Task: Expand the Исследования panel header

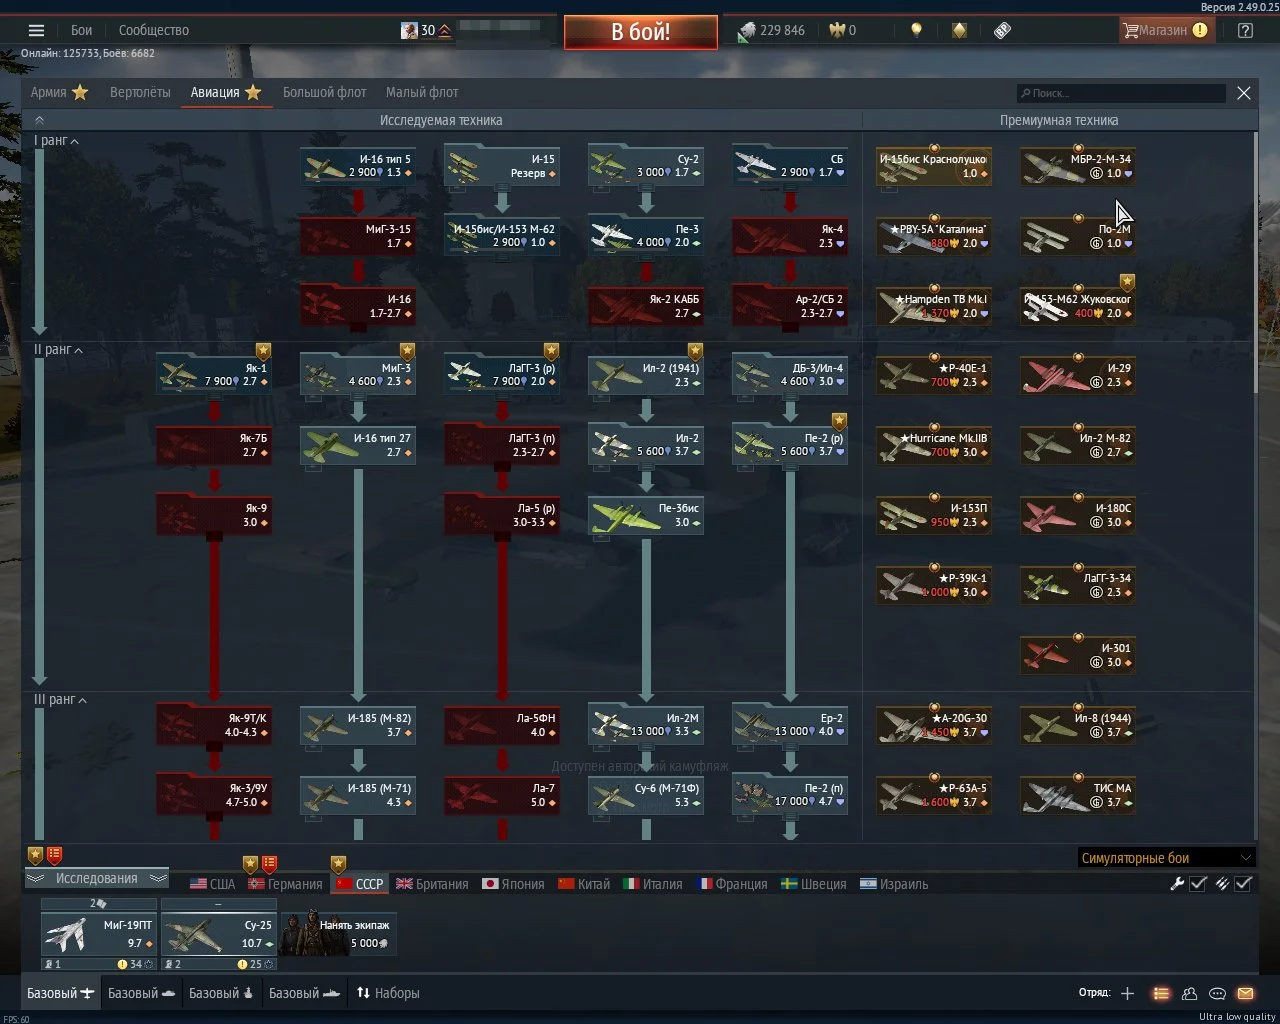Action: [x=97, y=878]
